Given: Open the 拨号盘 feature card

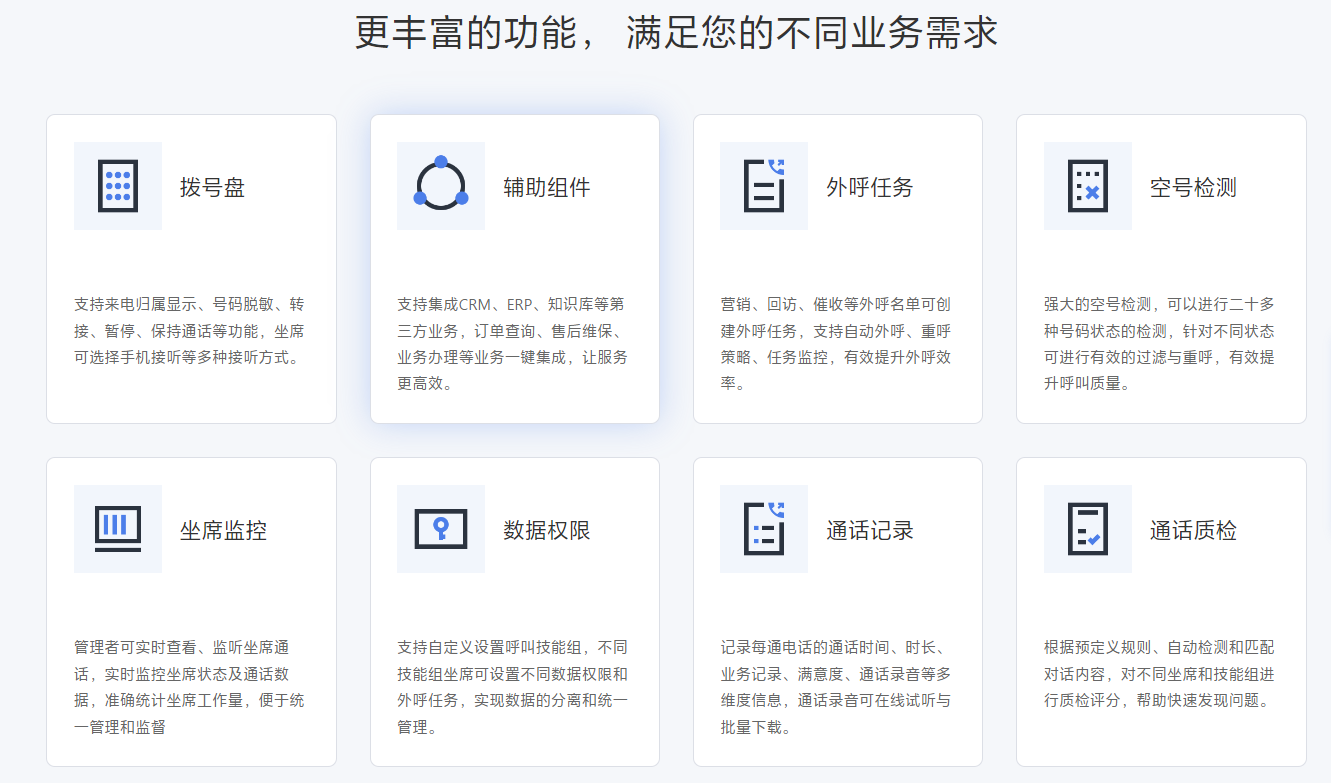Looking at the screenshot, I should pos(191,268).
